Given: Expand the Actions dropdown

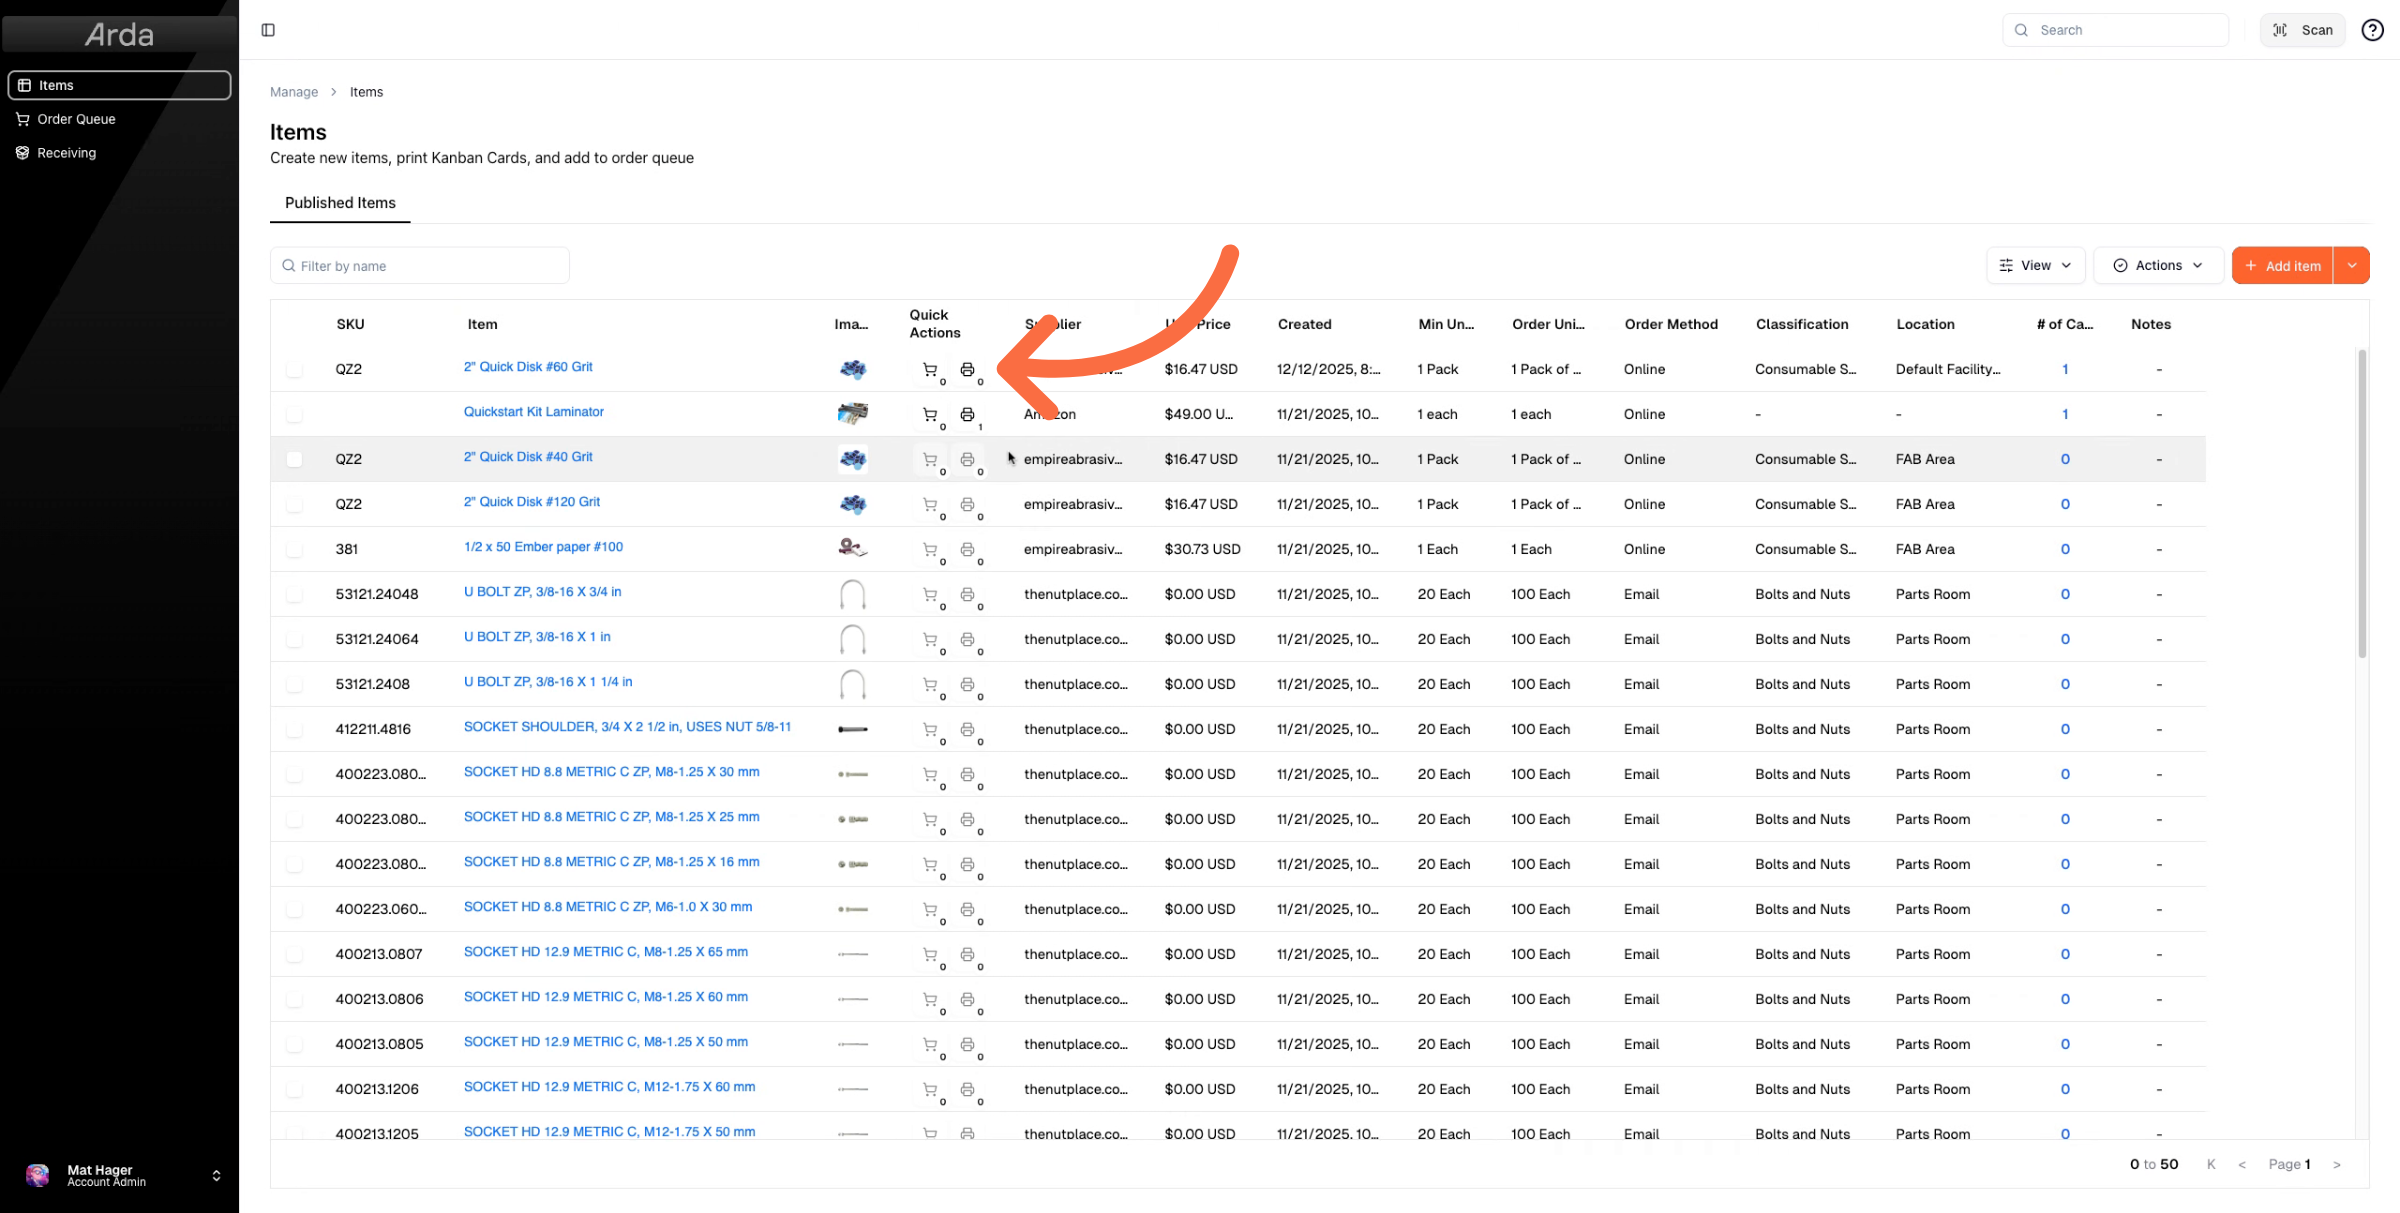Looking at the screenshot, I should (2158, 265).
